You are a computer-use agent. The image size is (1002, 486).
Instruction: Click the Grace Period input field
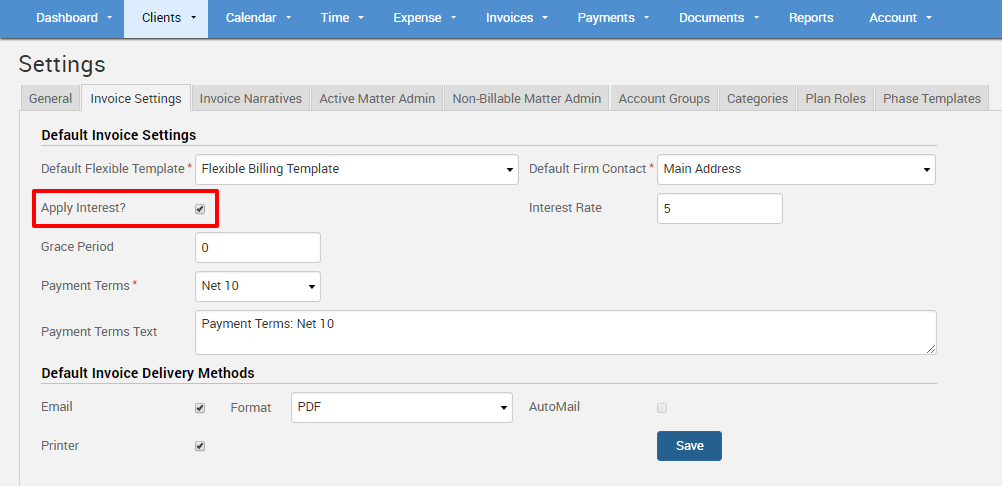click(258, 247)
